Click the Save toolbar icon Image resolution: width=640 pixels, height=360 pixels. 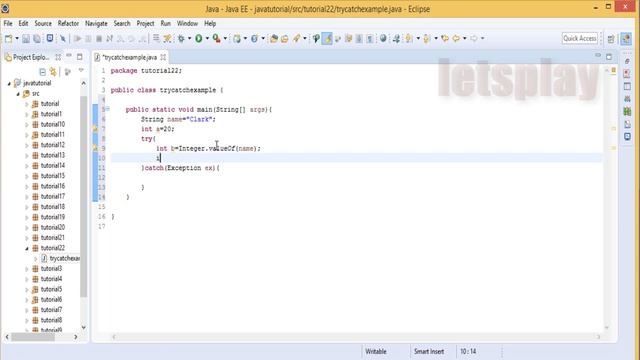click(x=26, y=39)
